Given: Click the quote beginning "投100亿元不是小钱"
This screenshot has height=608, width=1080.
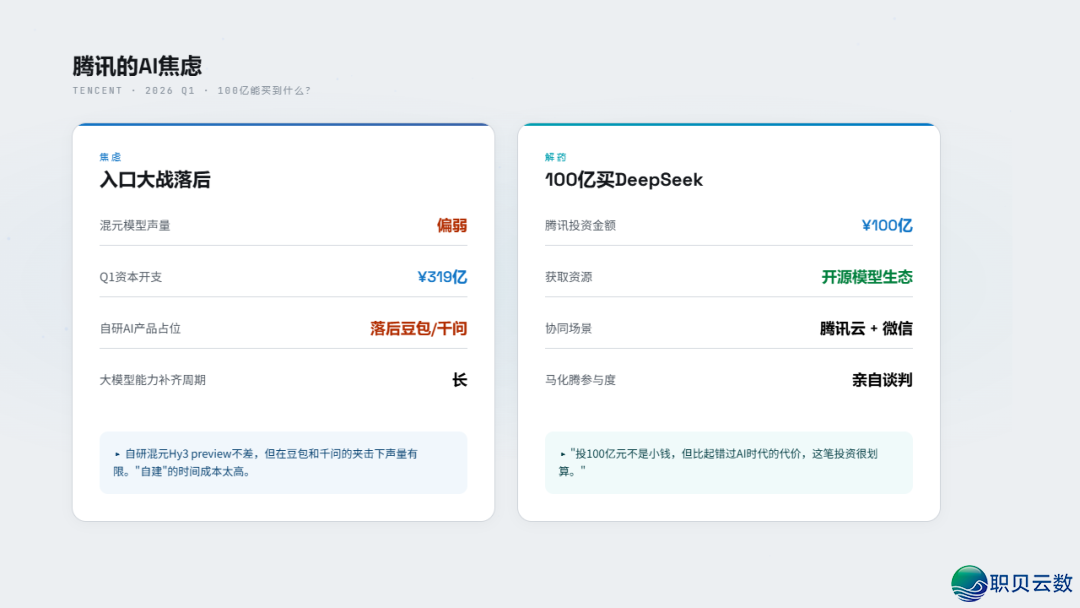Looking at the screenshot, I should tap(729, 463).
